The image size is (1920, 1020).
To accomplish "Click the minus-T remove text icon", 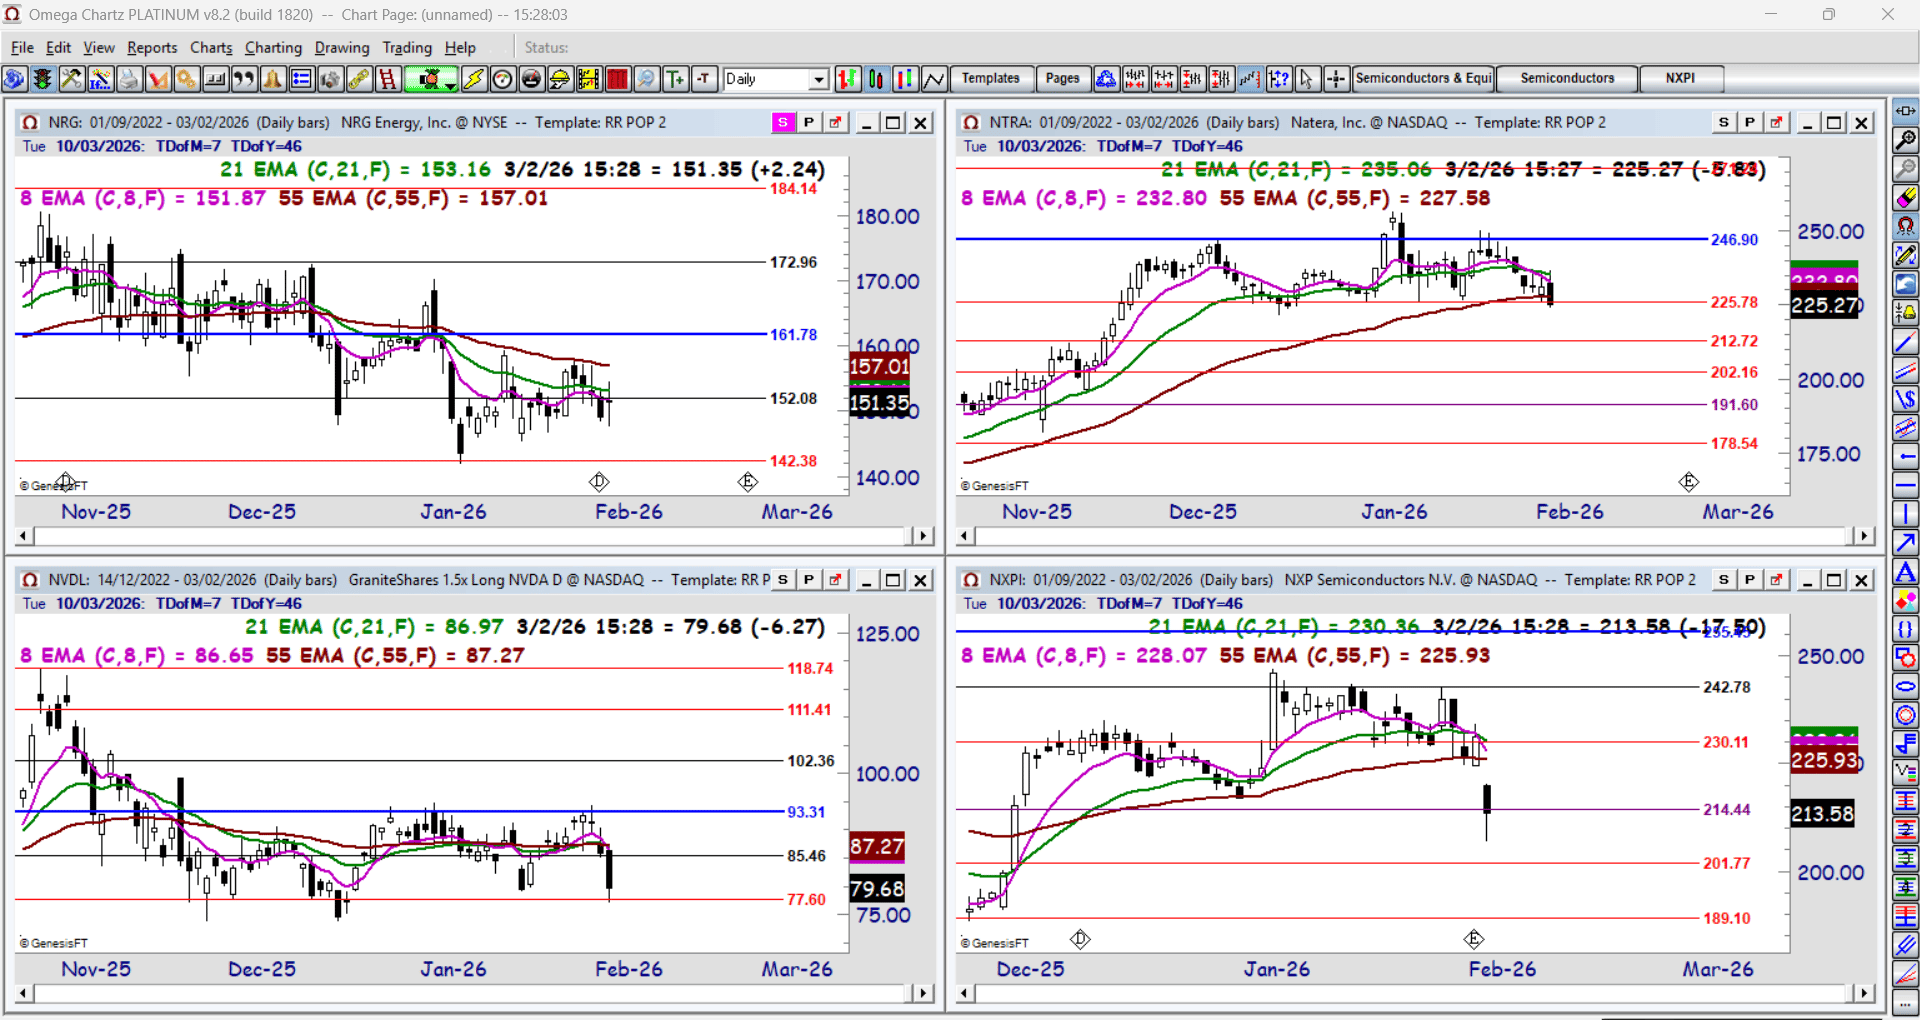I will point(705,79).
